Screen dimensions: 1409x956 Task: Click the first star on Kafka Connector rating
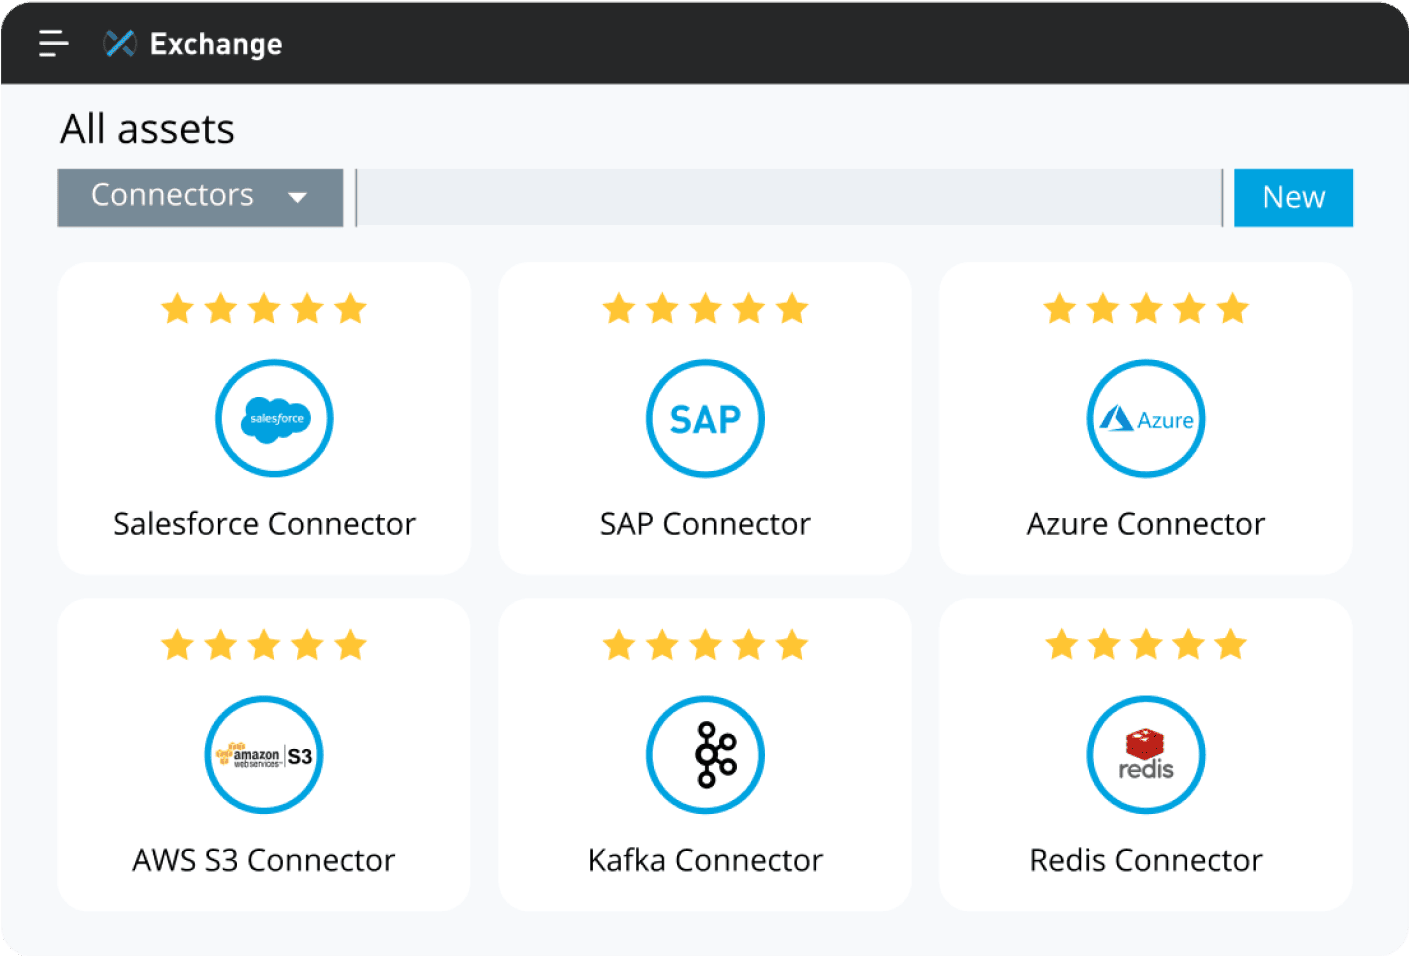(x=618, y=645)
